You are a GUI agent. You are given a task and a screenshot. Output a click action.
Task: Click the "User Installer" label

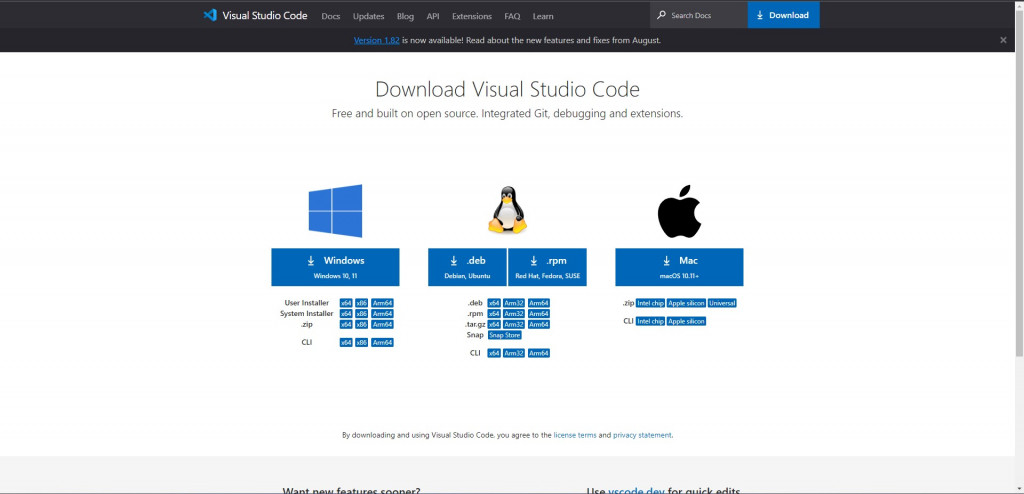(307, 303)
